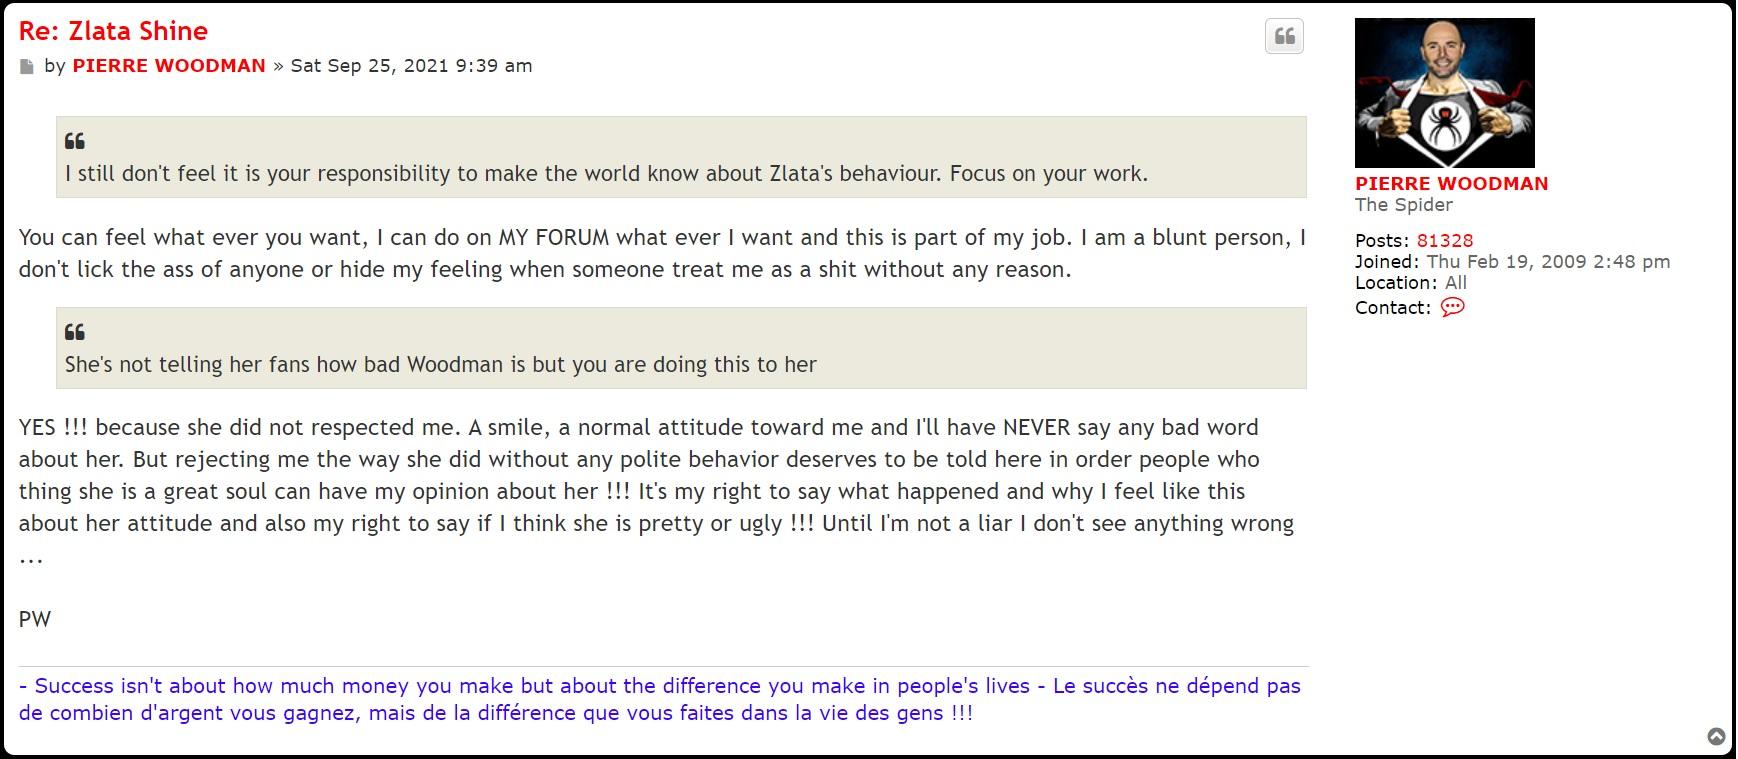The width and height of the screenshot is (1738, 759).
Task: Click the "PW" sign-off text
Action: click(35, 619)
